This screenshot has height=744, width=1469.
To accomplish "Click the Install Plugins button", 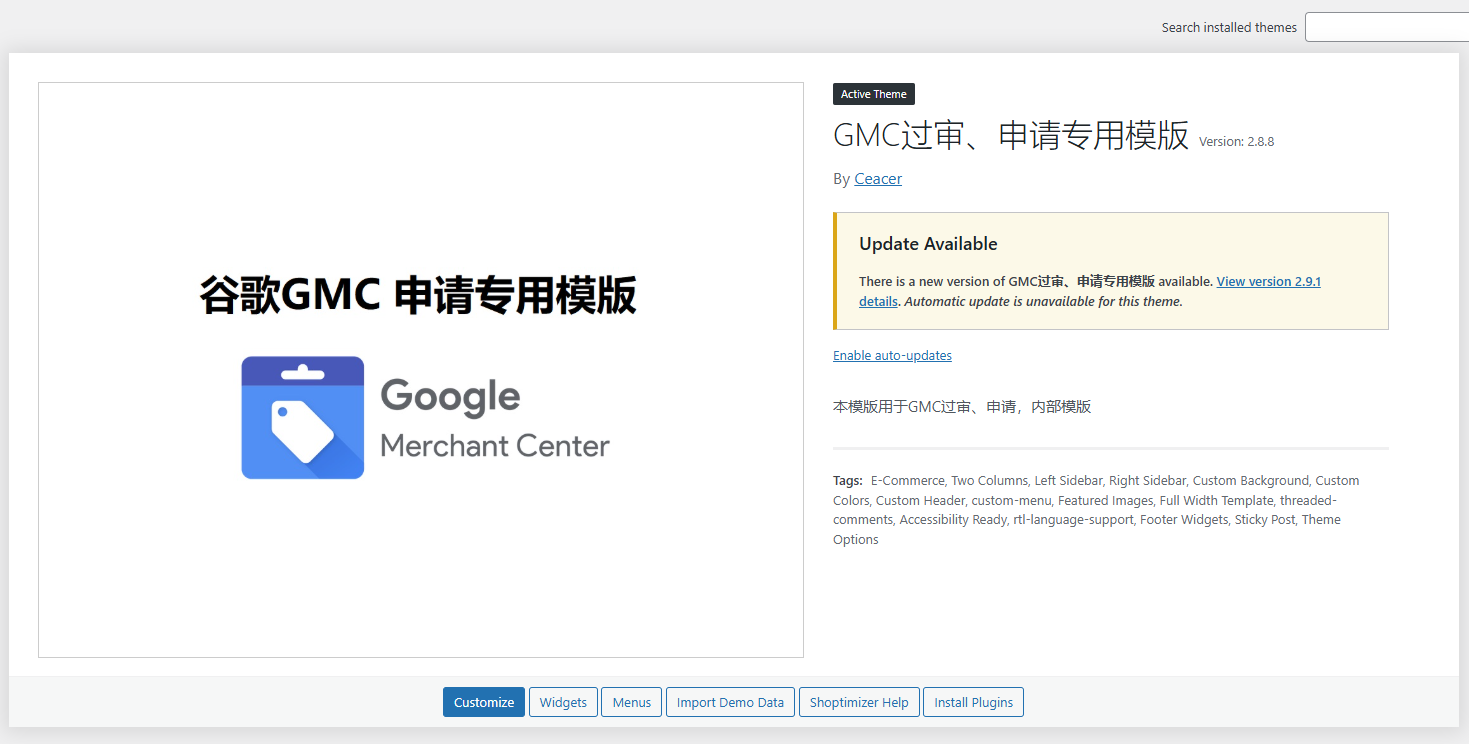I will pos(972,702).
